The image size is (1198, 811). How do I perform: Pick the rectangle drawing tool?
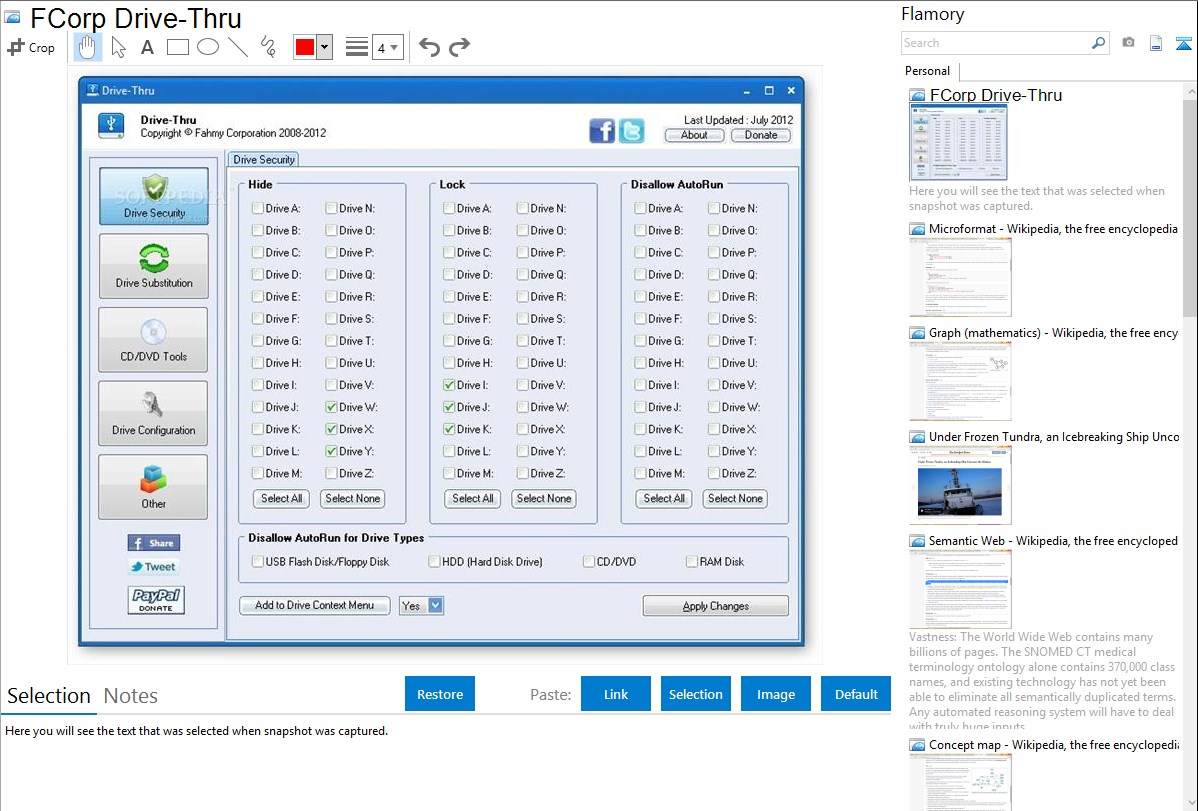(x=177, y=47)
